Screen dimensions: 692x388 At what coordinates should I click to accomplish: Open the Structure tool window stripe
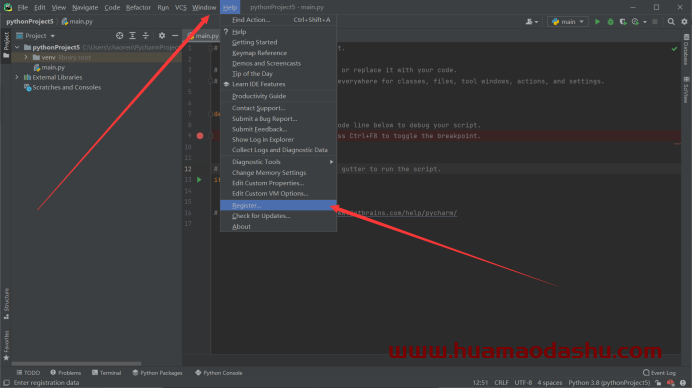tap(6, 304)
